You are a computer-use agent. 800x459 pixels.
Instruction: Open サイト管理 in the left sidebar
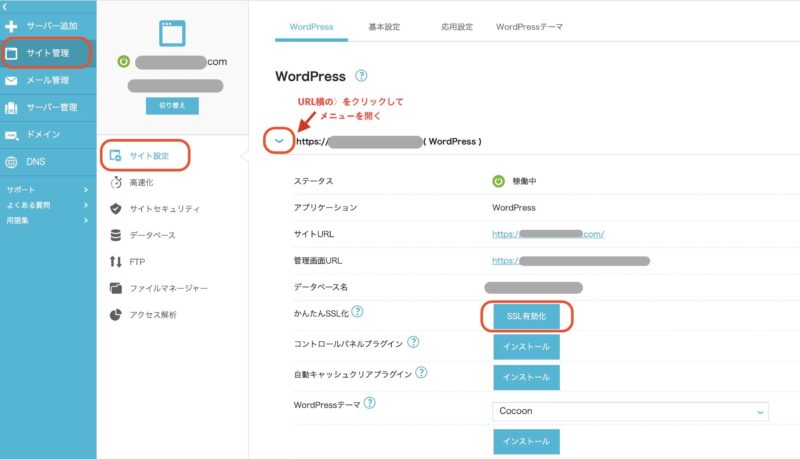click(x=48, y=53)
